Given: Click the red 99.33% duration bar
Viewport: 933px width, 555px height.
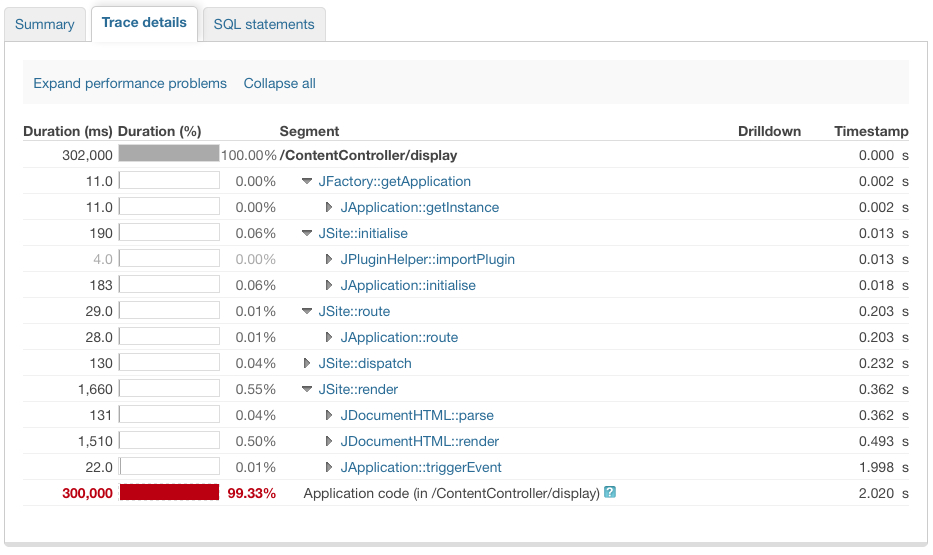Looking at the screenshot, I should (169, 492).
